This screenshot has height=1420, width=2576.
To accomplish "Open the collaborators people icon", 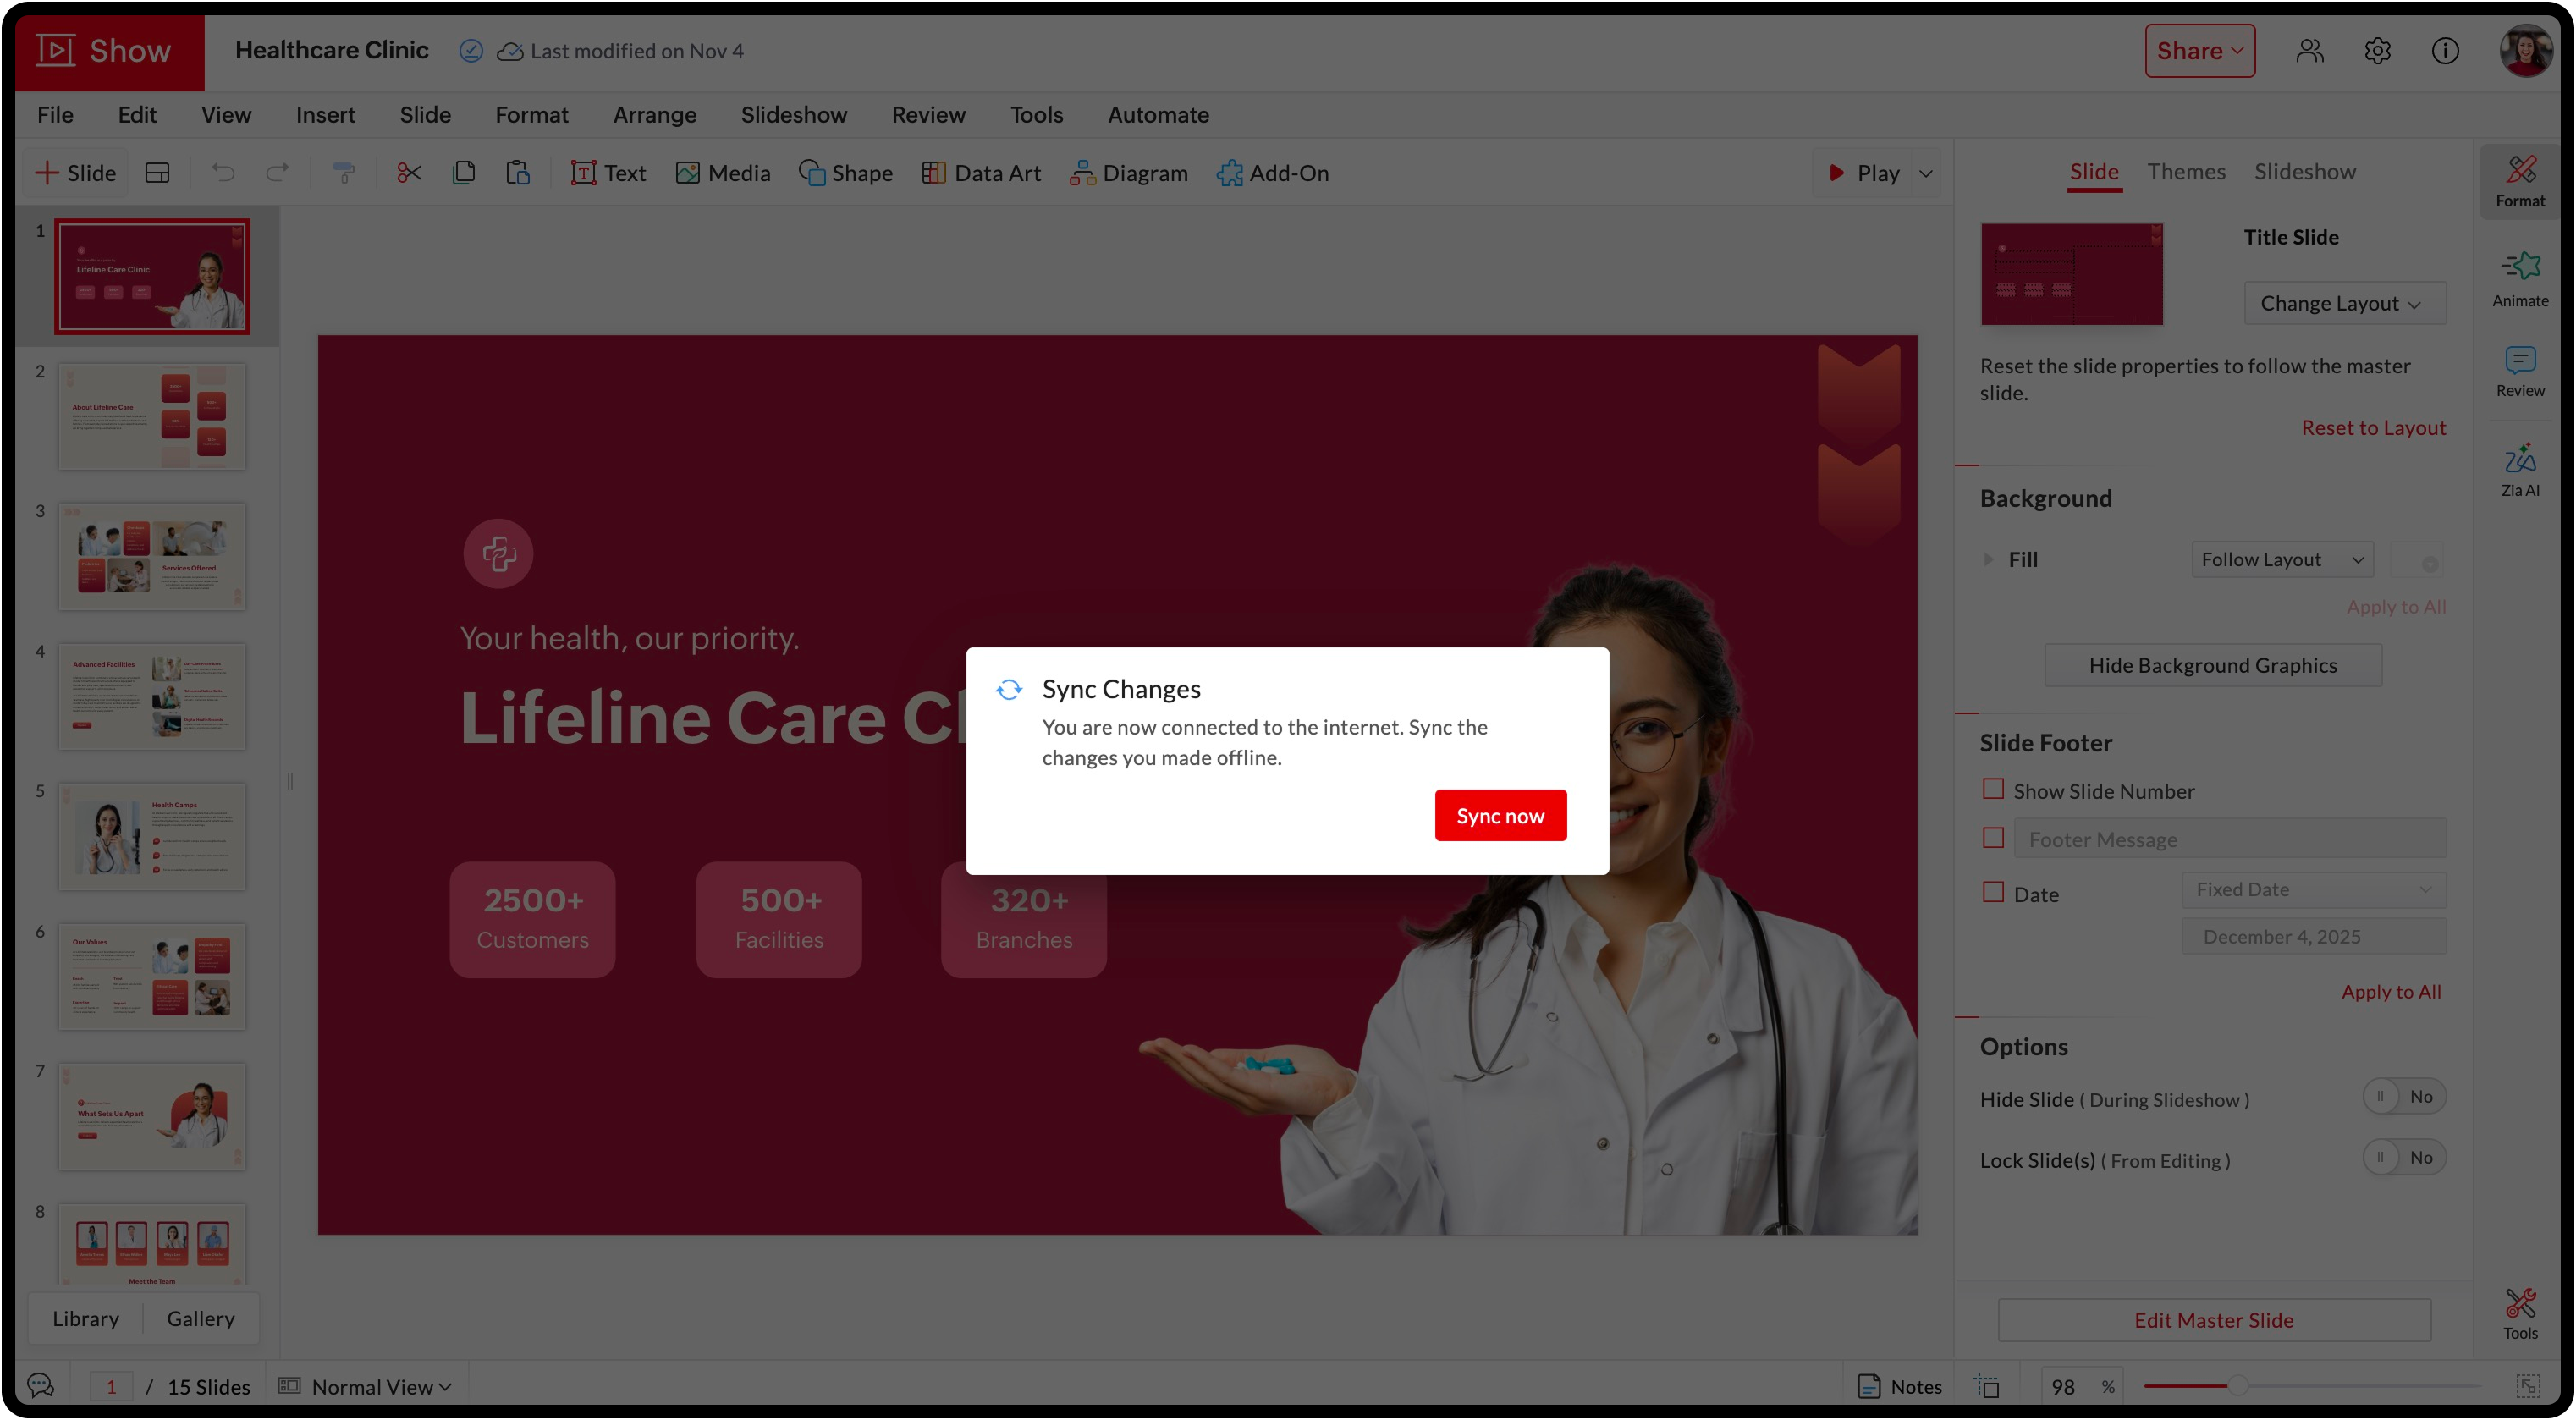I will pyautogui.click(x=2309, y=51).
